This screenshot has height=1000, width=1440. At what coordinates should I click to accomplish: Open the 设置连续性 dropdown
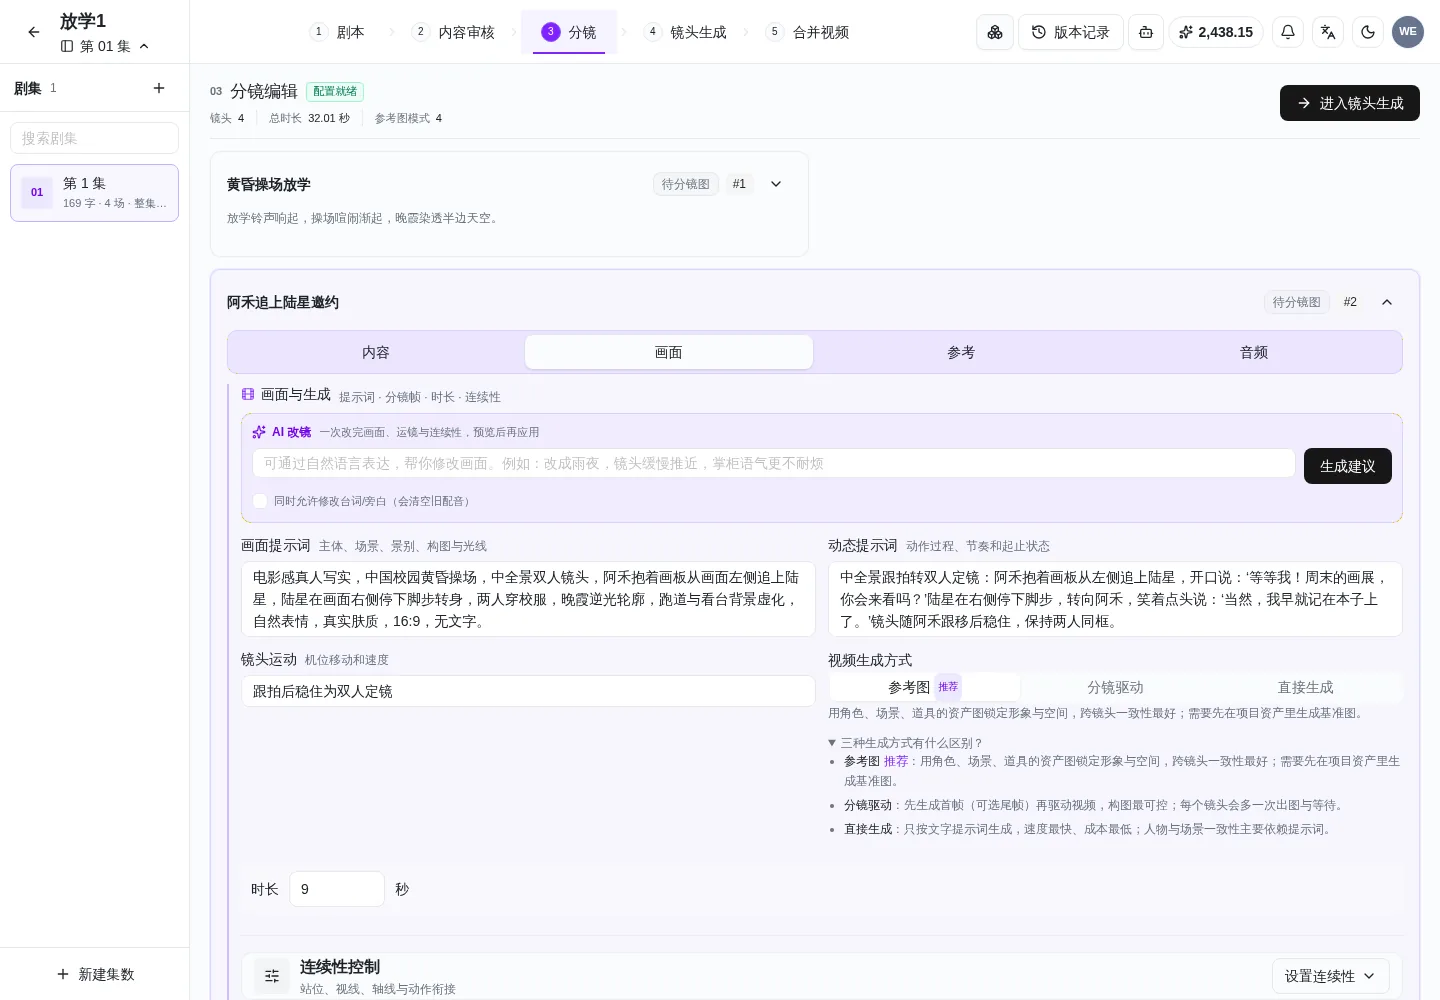(x=1330, y=976)
